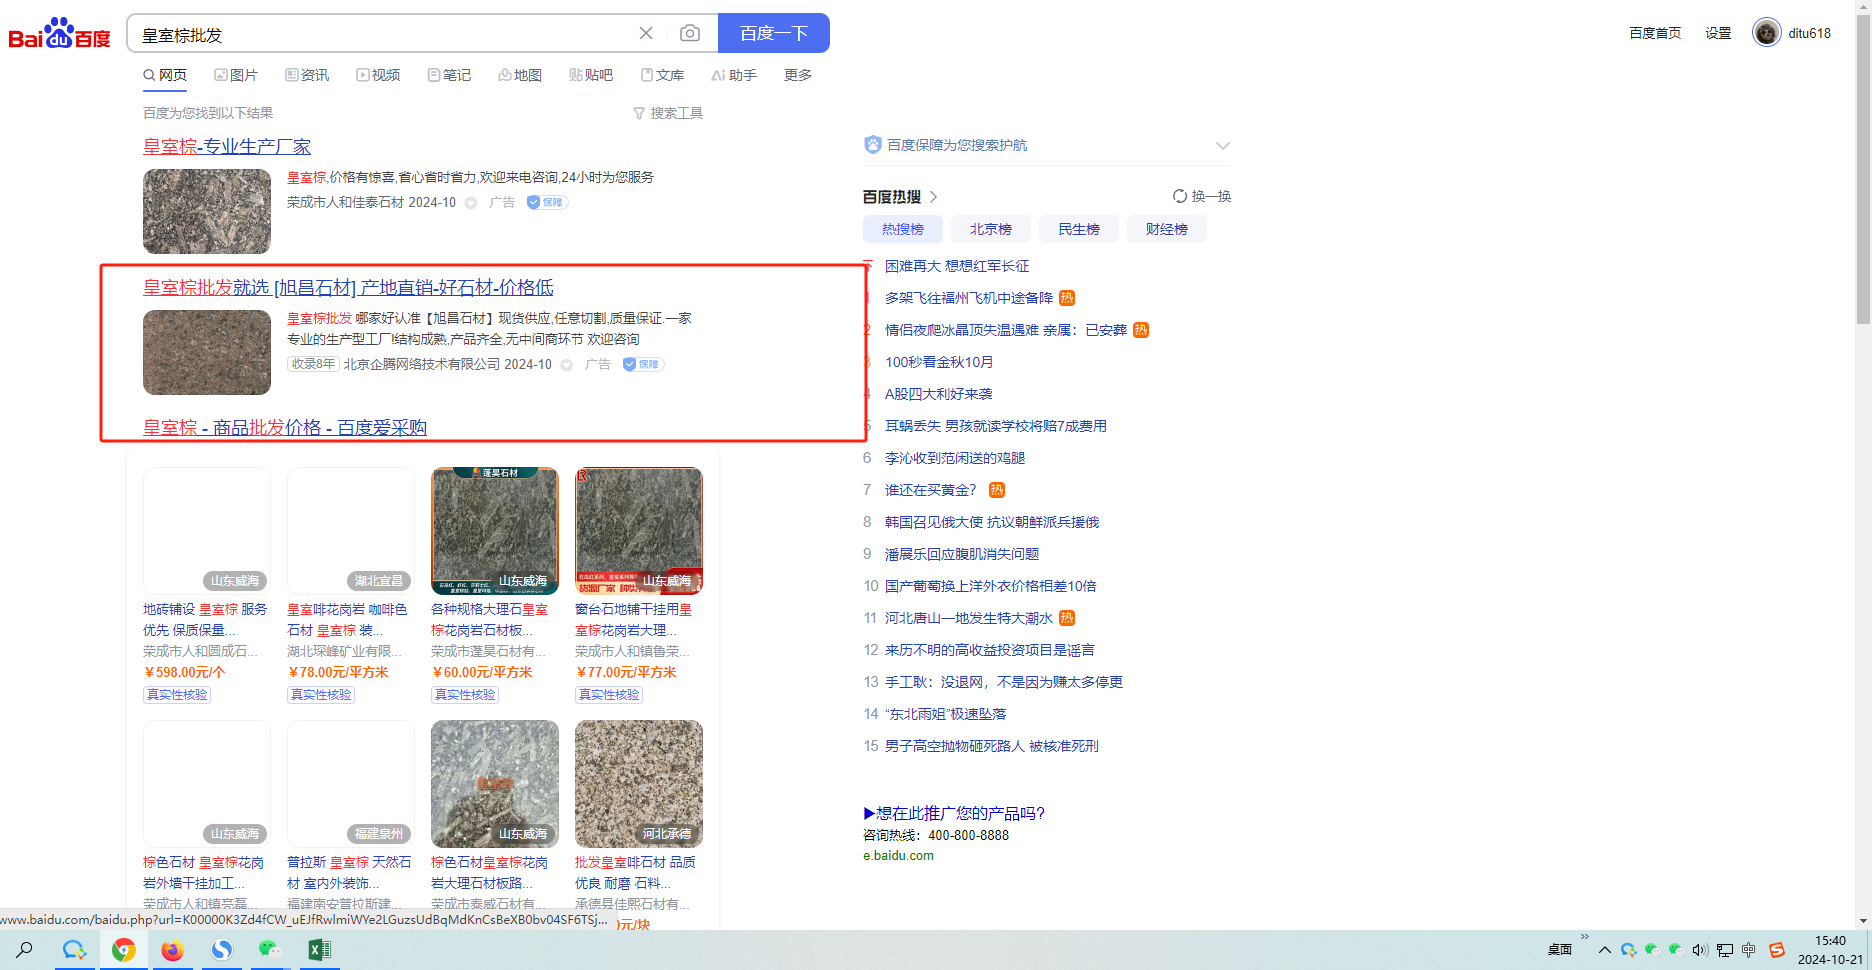
Task: Select the 财经榜 hot list tab
Action: click(1166, 229)
